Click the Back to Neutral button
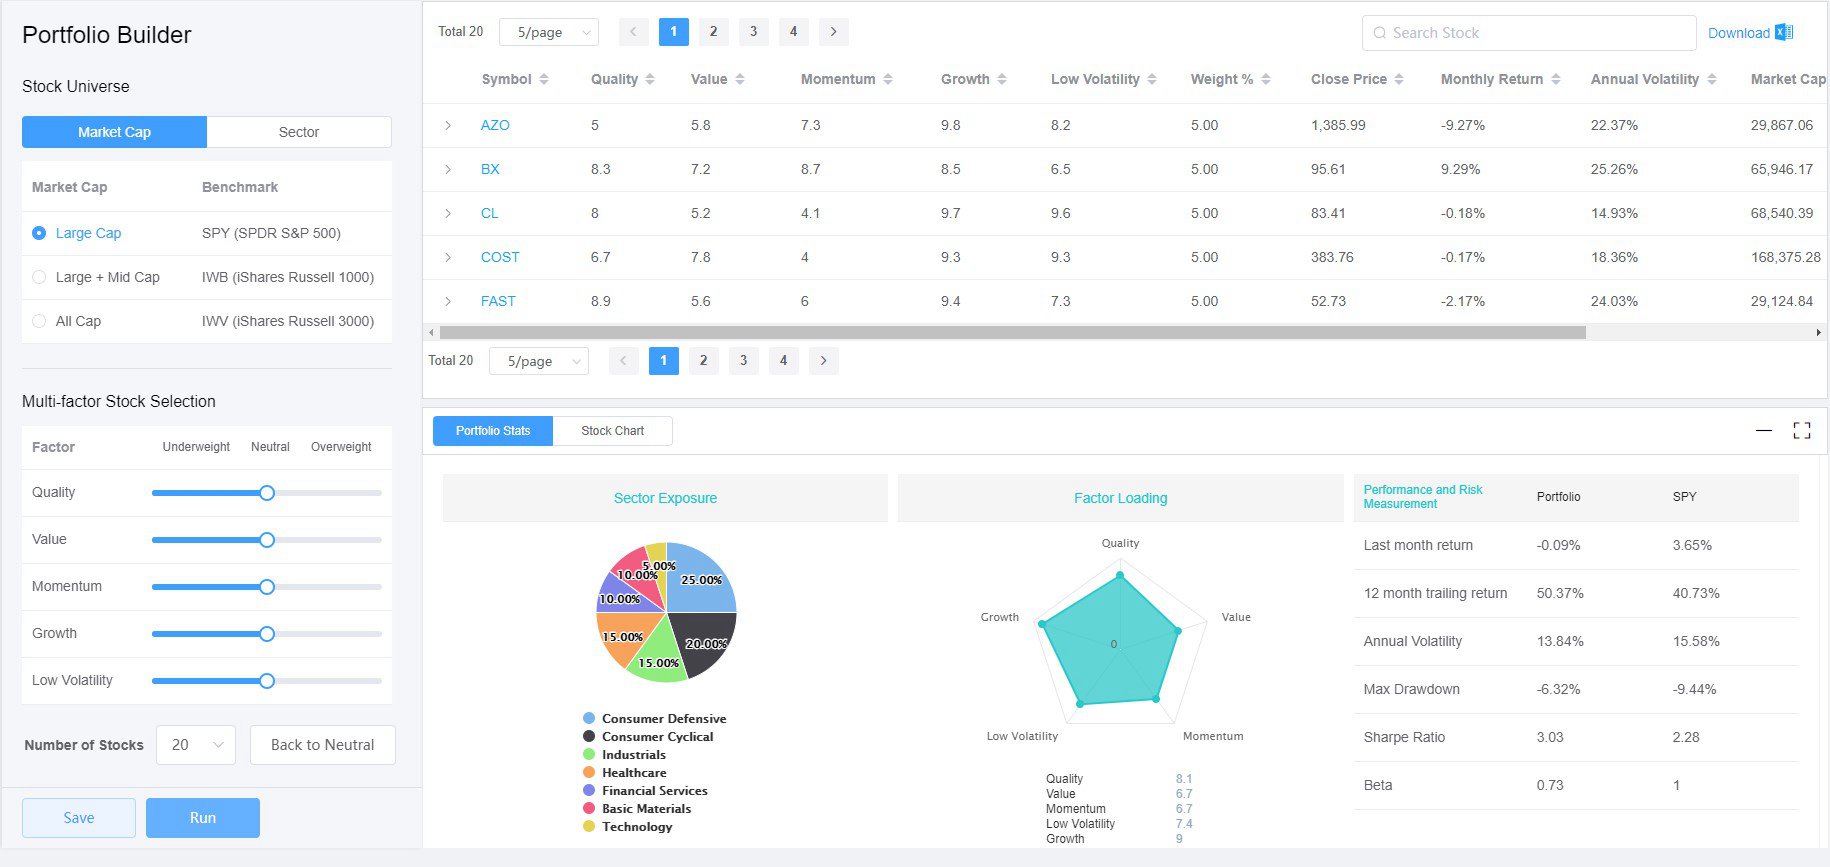This screenshot has width=1830, height=867. click(322, 745)
